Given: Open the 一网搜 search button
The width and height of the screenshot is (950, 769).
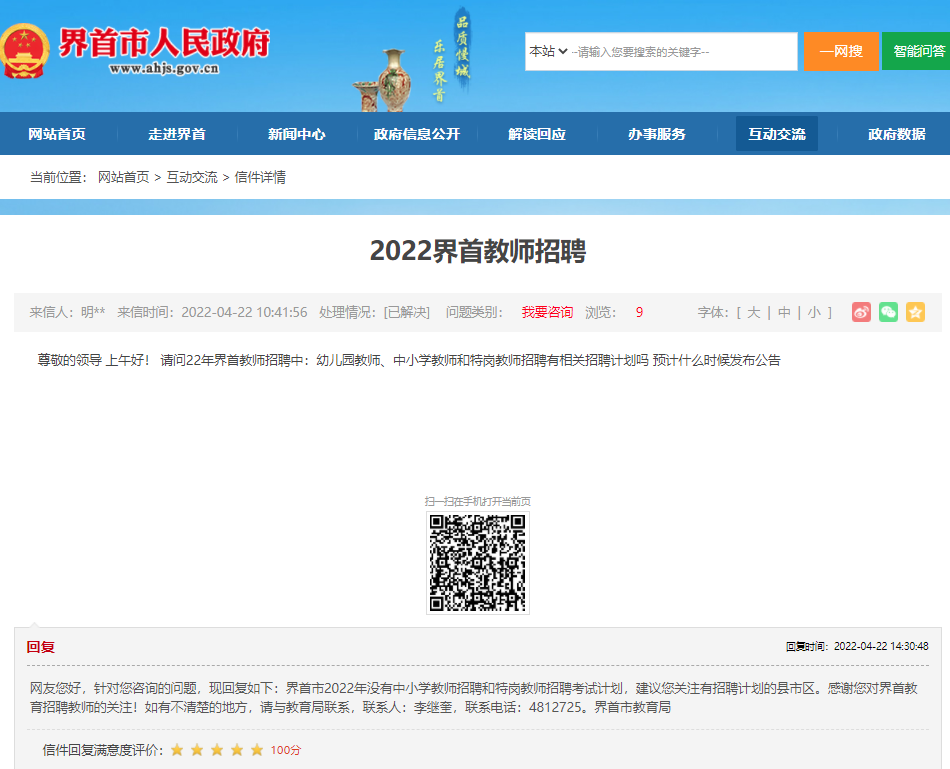Looking at the screenshot, I should tap(841, 51).
